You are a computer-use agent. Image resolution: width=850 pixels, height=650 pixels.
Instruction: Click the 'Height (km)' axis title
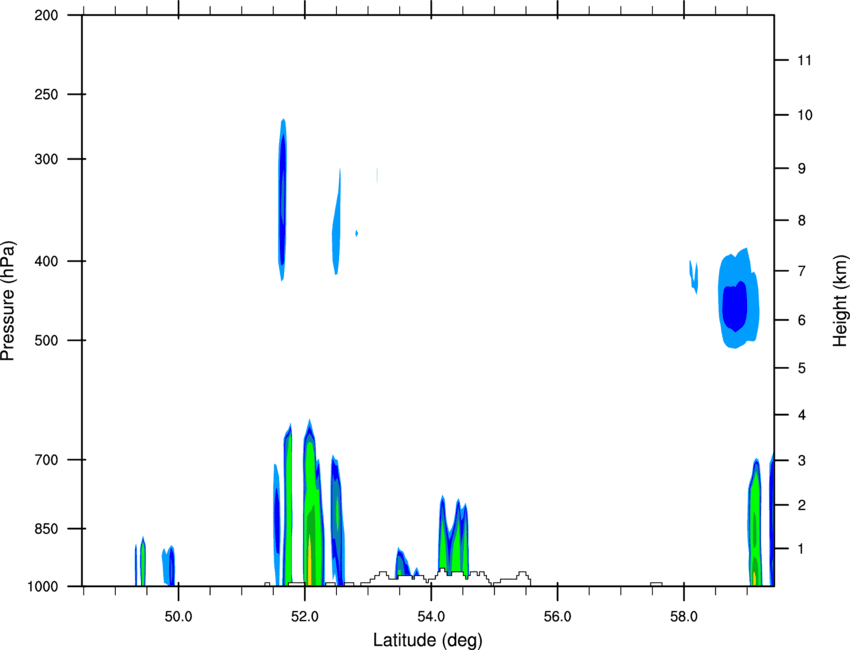tap(840, 300)
